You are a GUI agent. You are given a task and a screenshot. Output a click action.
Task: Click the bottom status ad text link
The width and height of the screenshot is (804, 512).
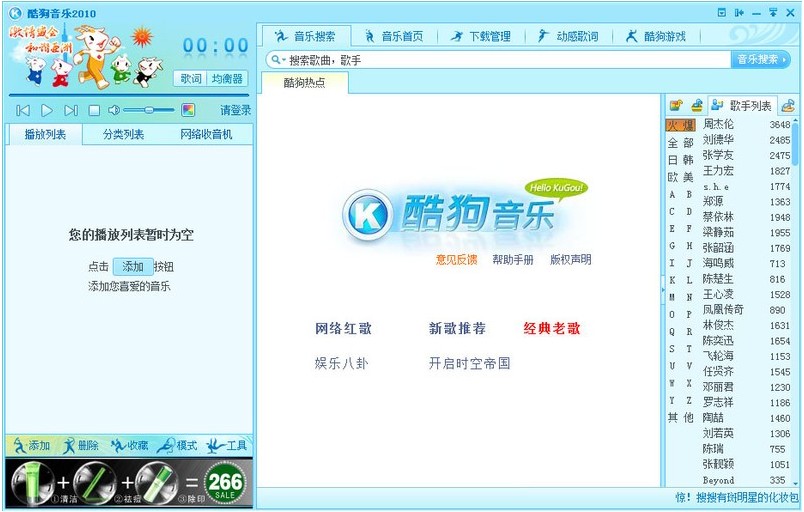coord(737,497)
